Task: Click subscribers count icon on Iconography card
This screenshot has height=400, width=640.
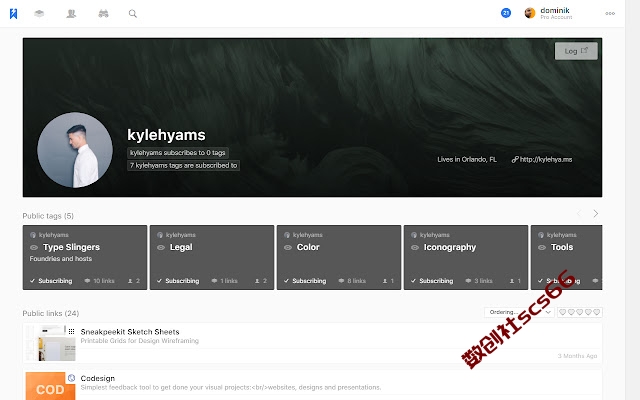Action: click(515, 281)
